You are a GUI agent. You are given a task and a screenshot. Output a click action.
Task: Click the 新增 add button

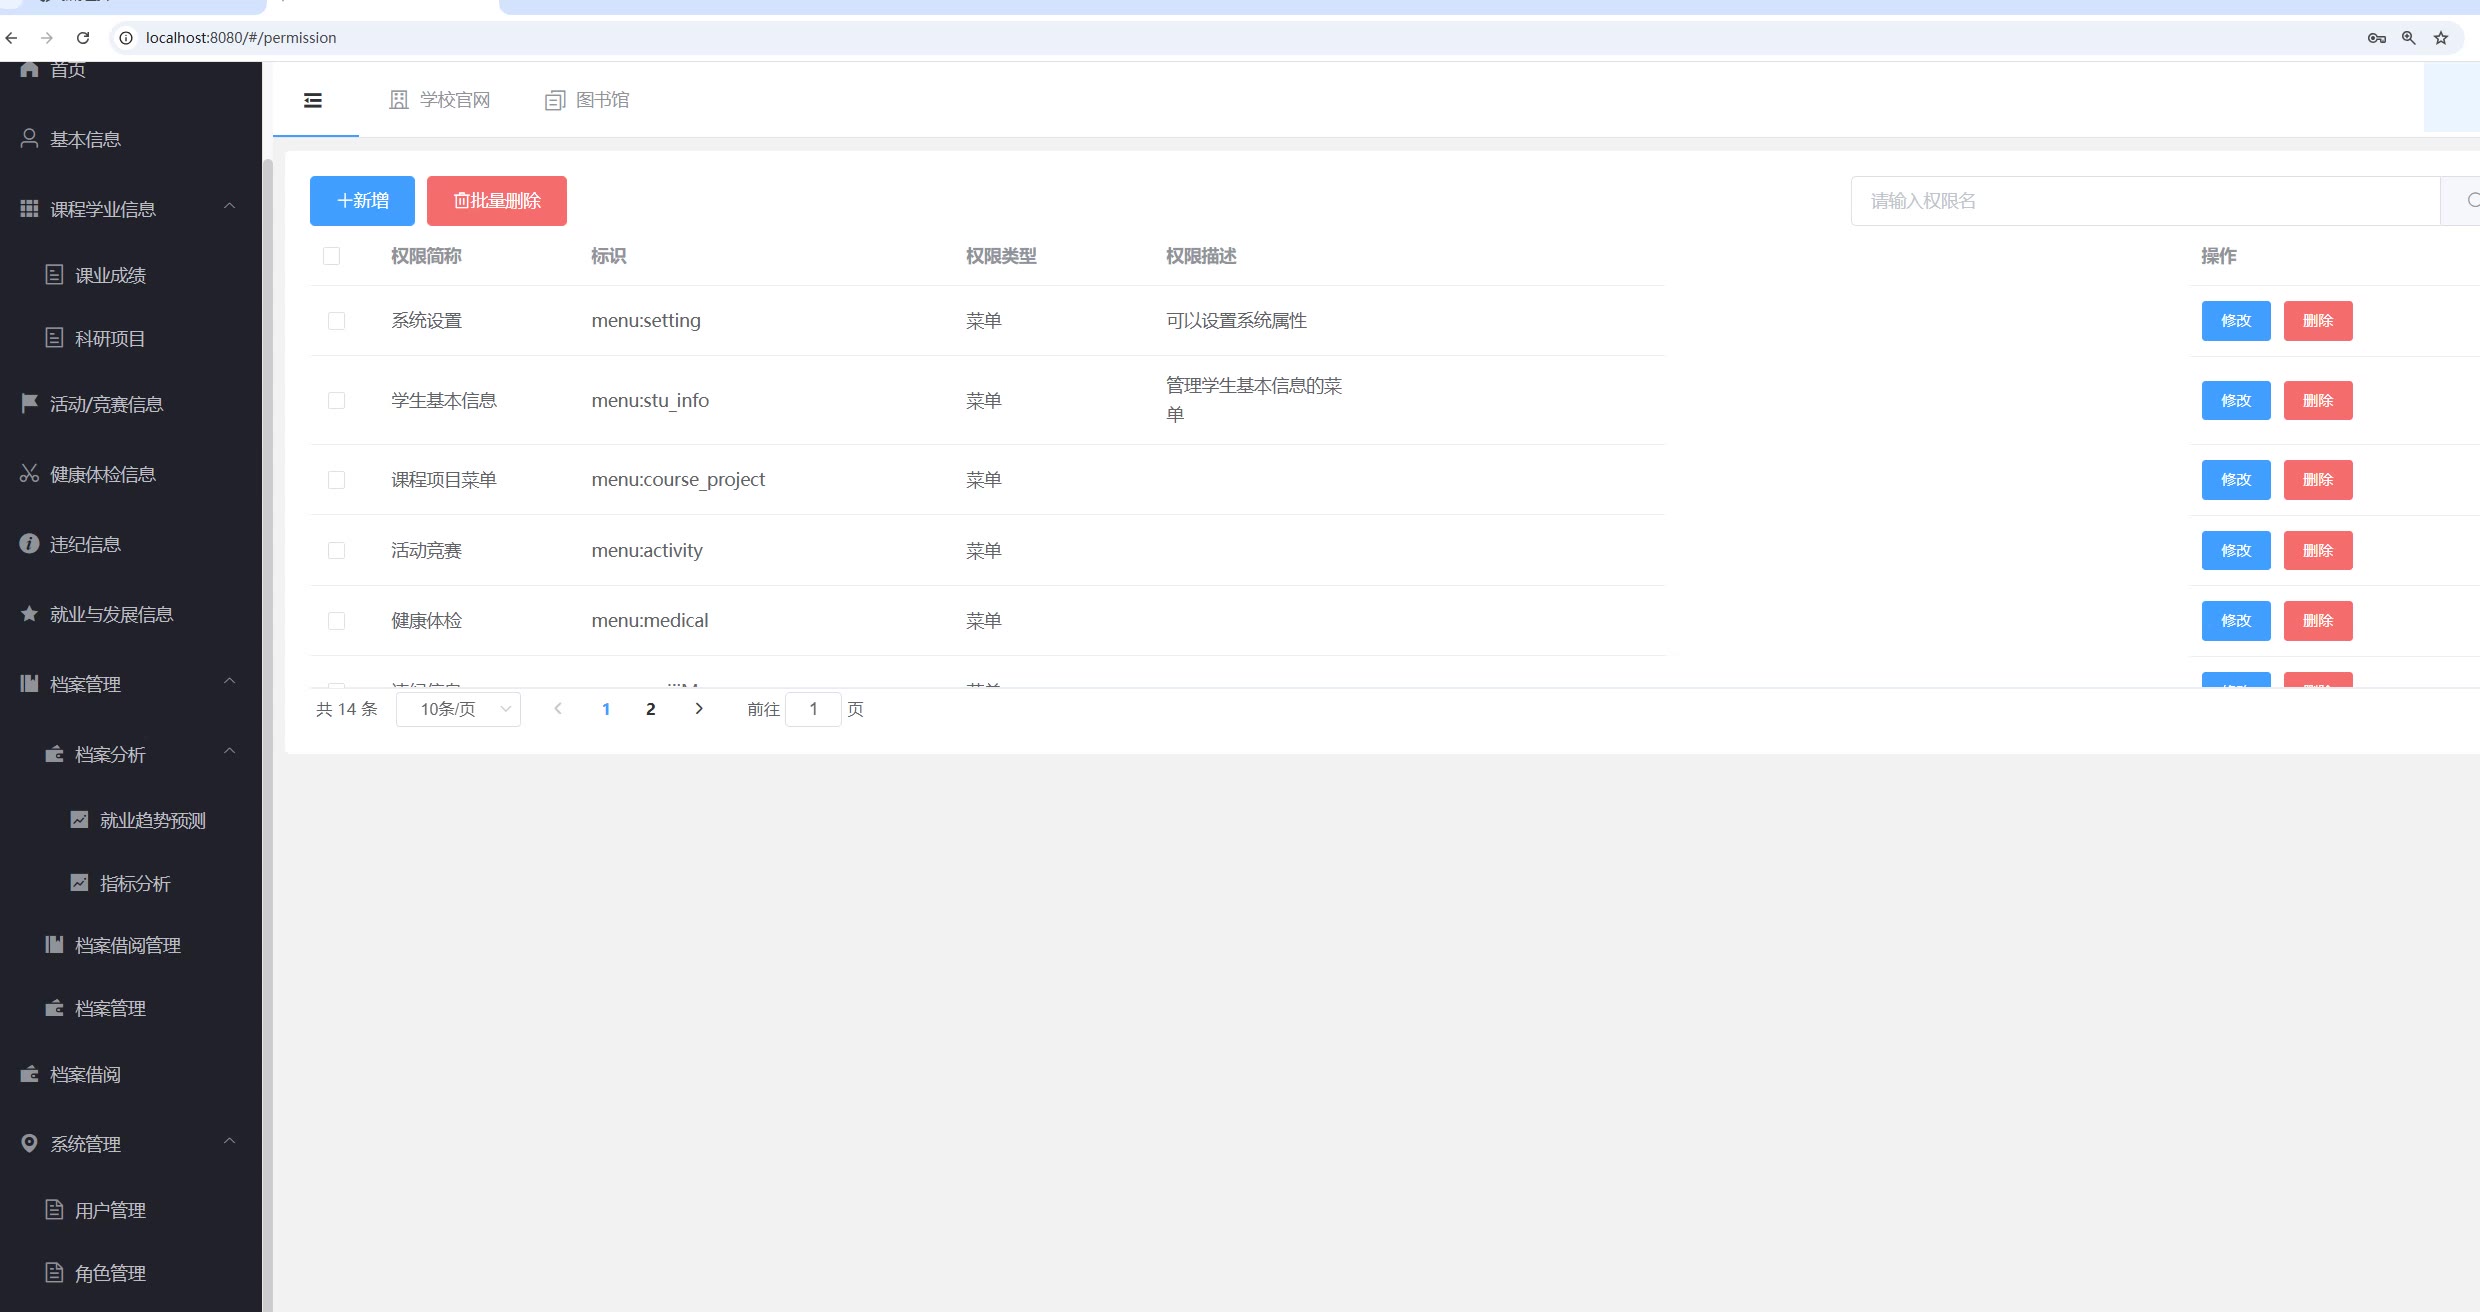(x=362, y=201)
